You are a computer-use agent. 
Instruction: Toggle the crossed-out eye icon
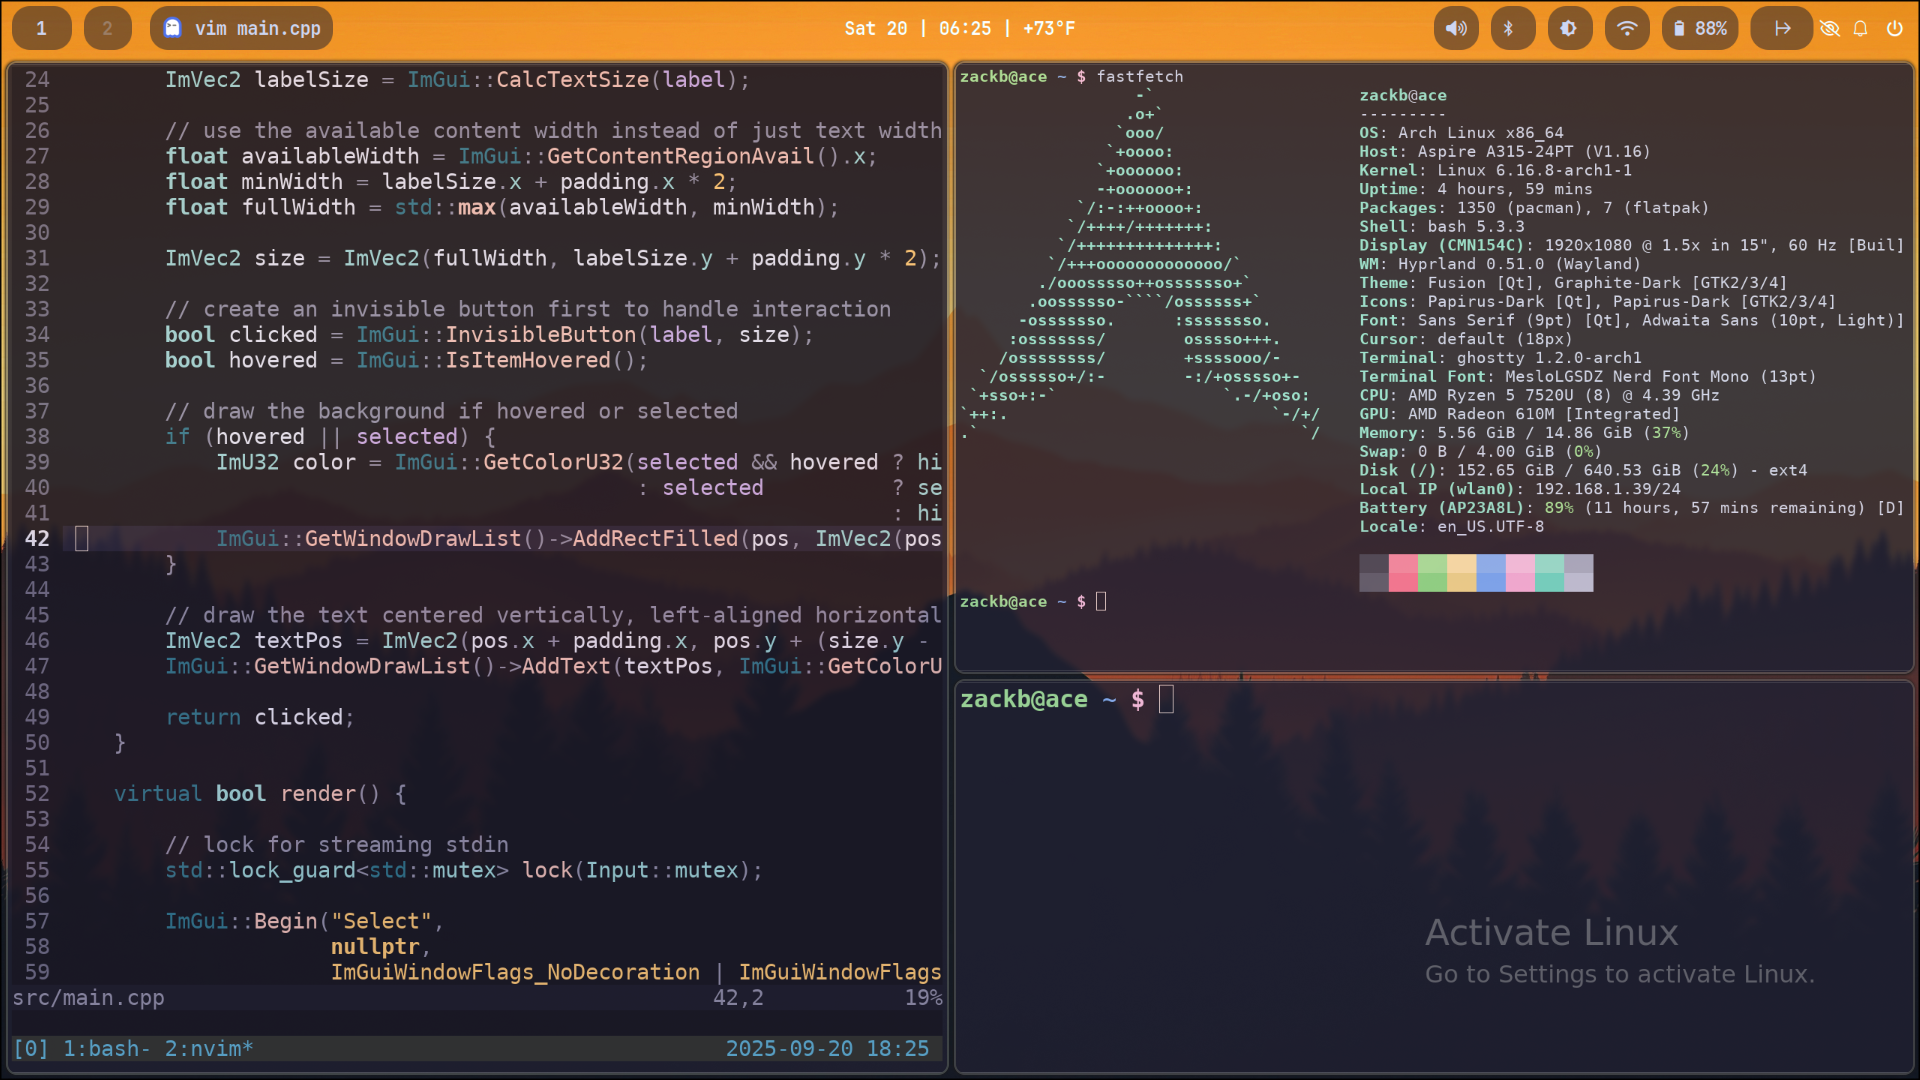(x=1830, y=28)
